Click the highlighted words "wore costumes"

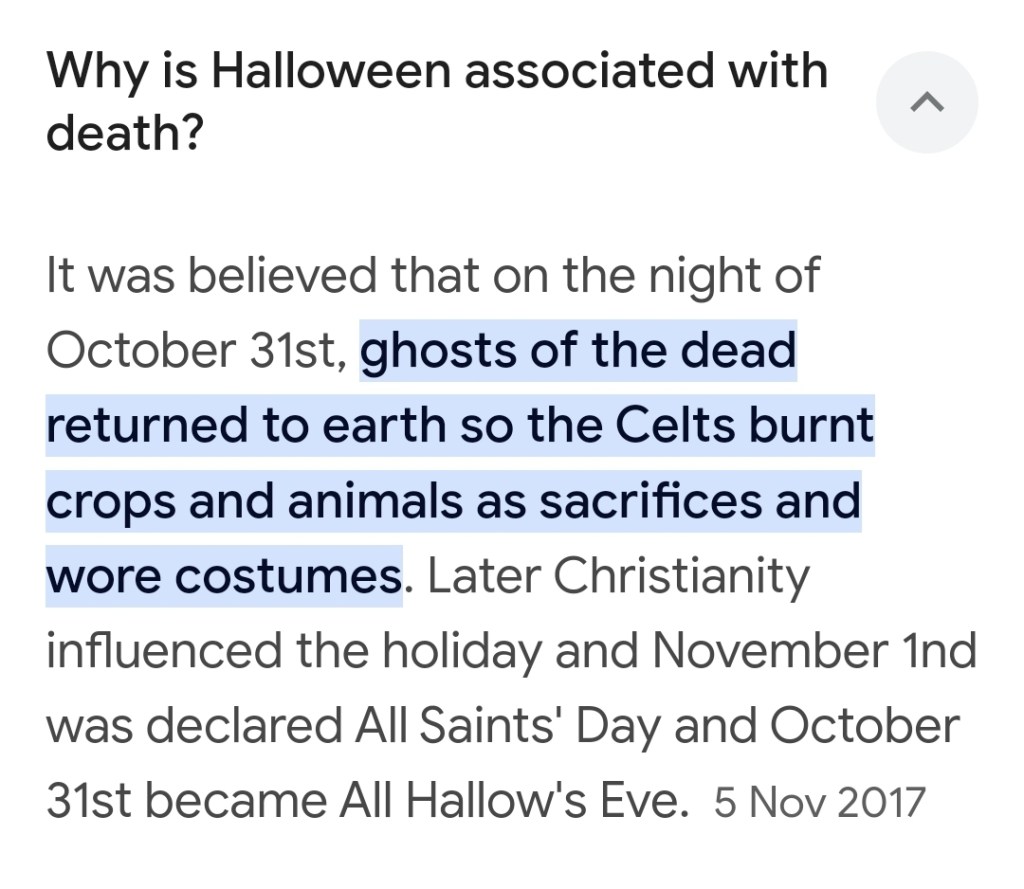pos(223,576)
